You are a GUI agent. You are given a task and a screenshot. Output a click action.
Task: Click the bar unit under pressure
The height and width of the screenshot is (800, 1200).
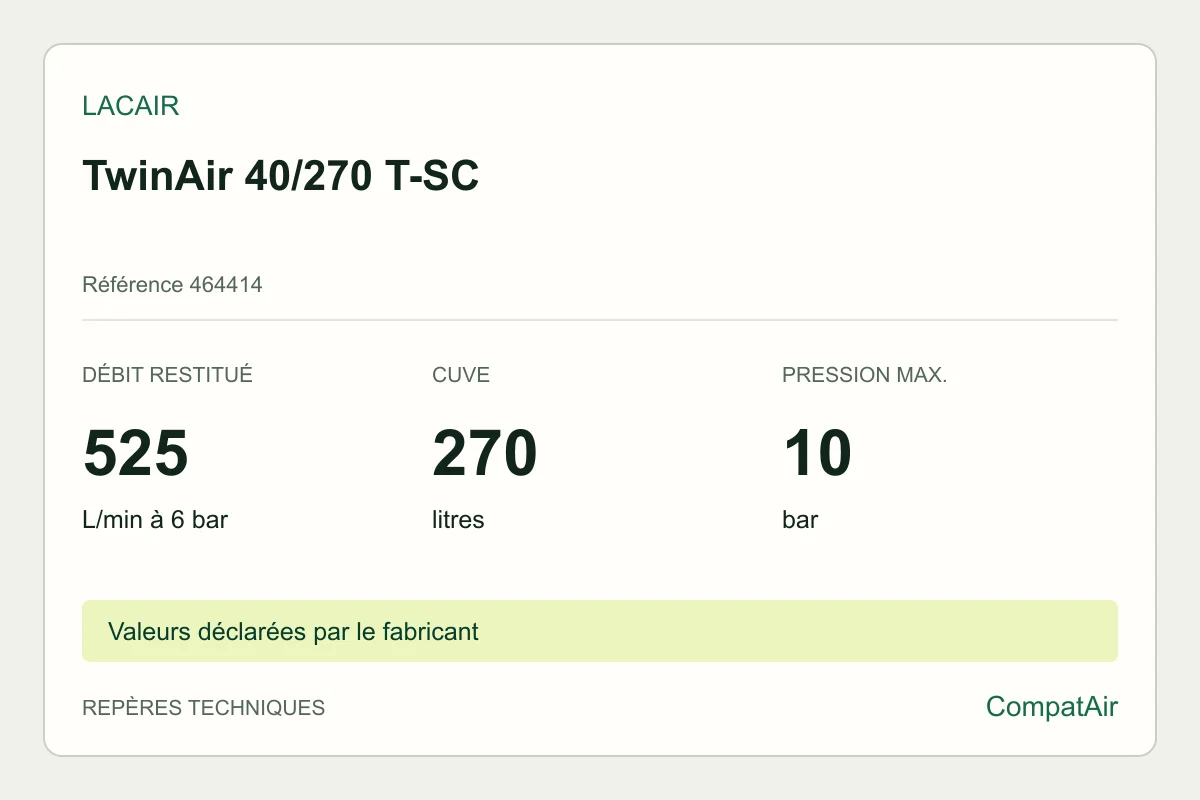tap(800, 520)
